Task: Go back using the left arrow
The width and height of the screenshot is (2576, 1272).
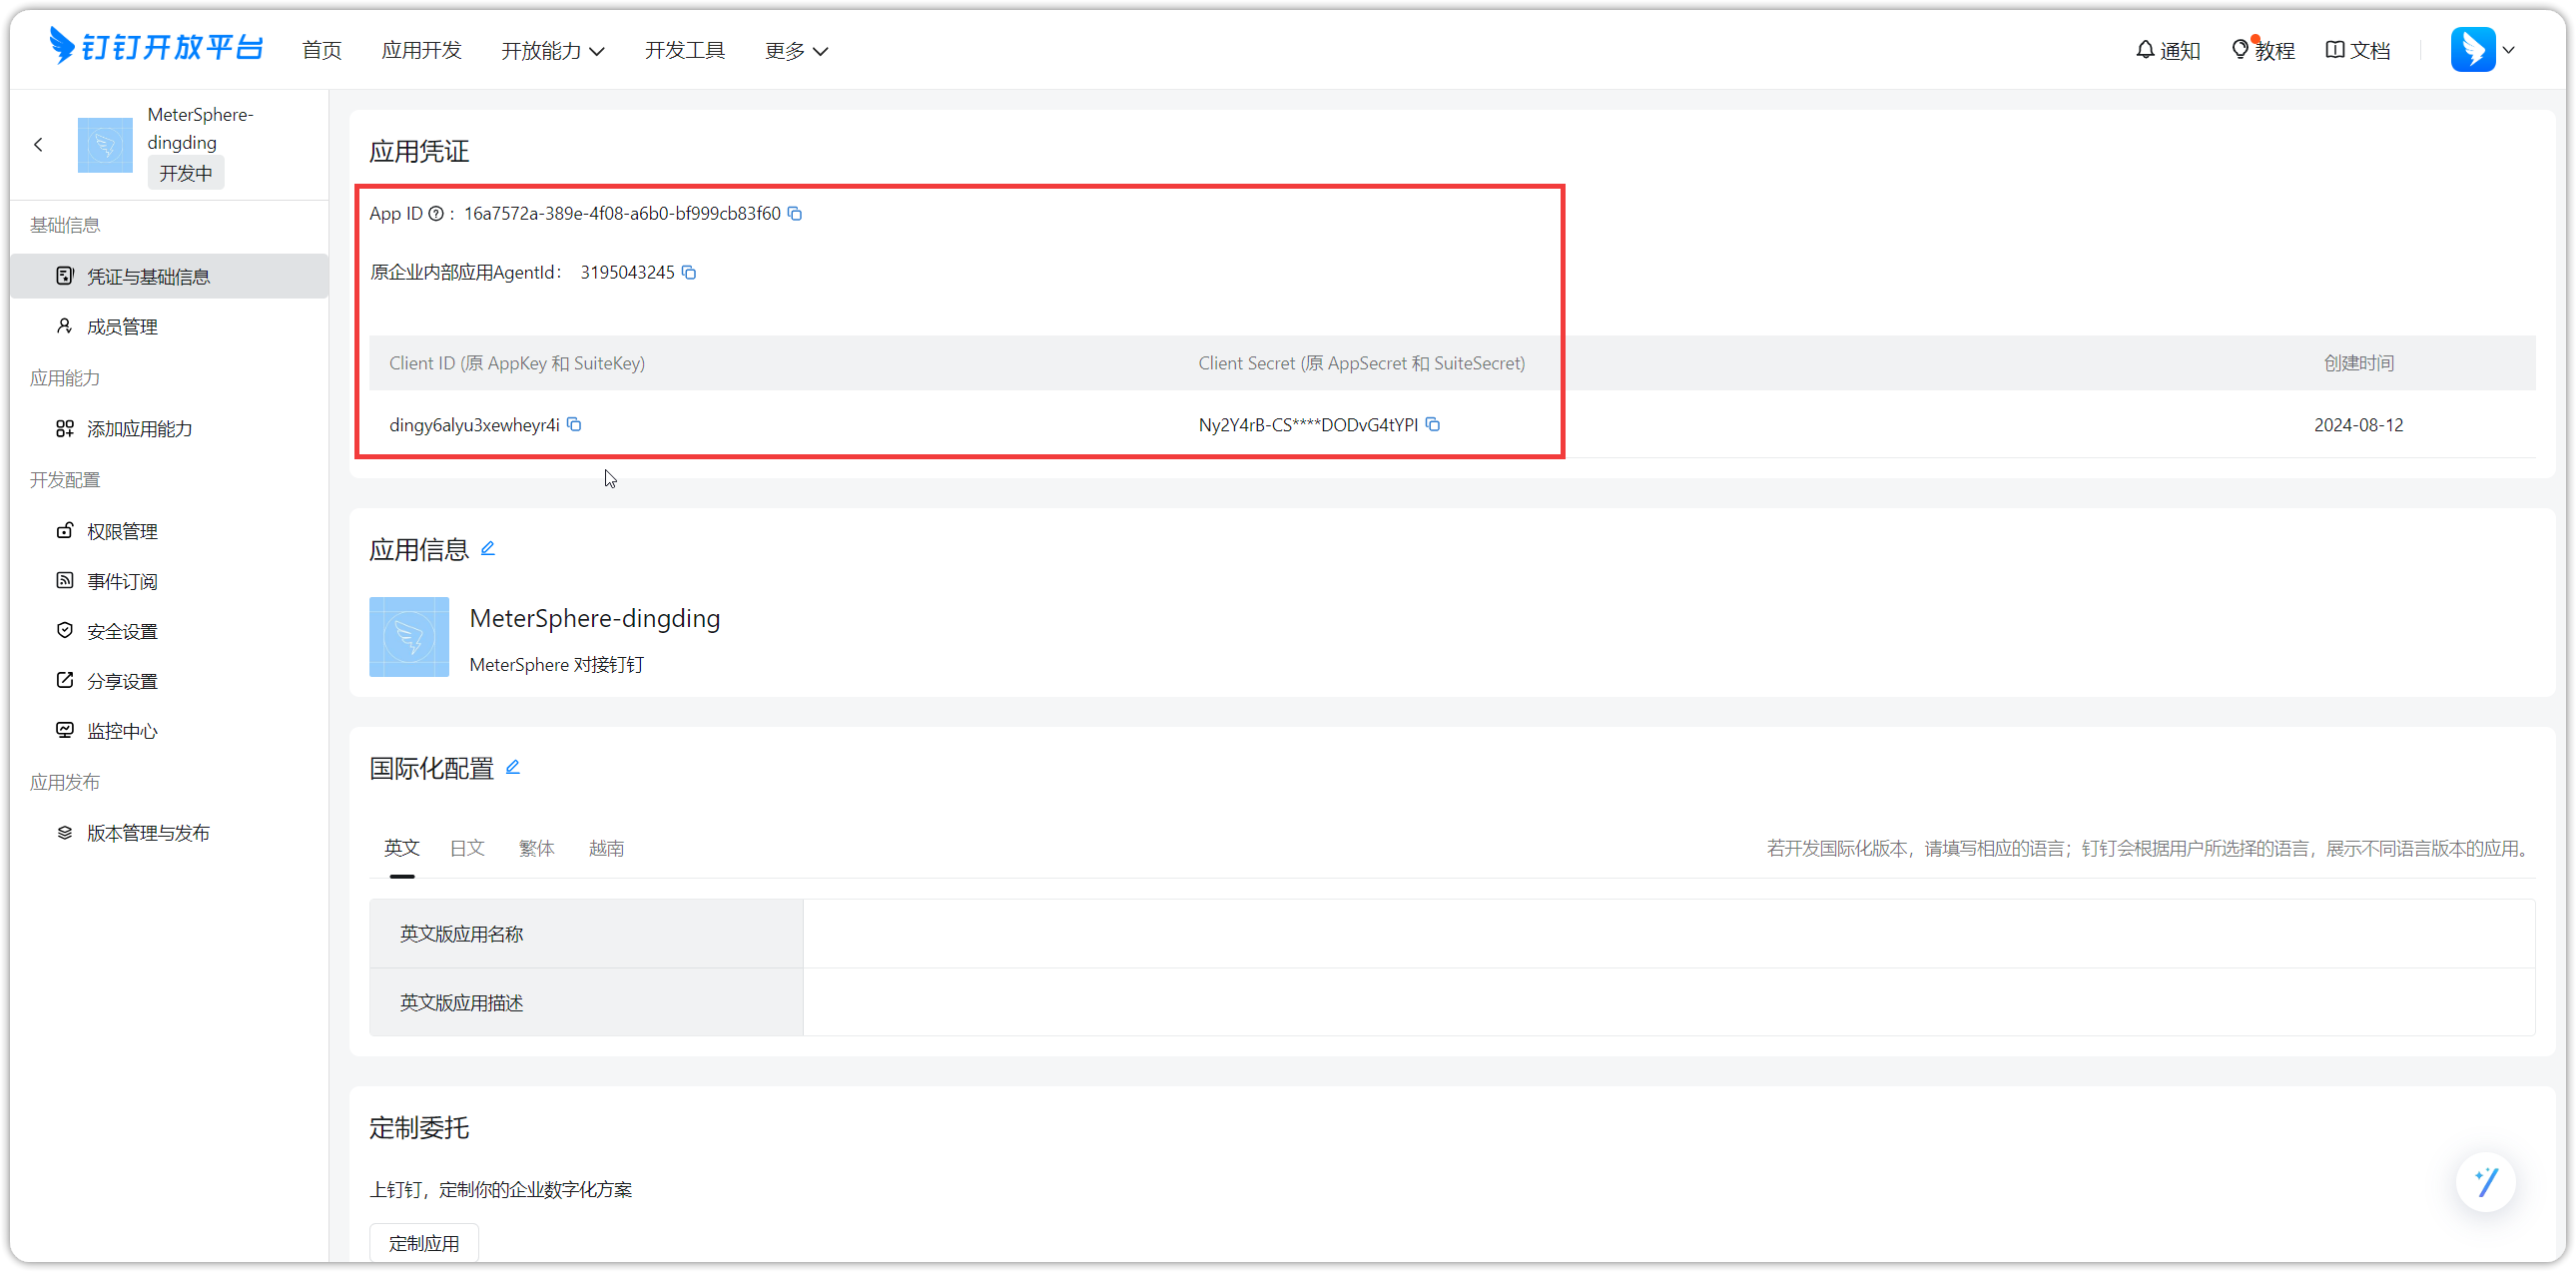Action: tap(38, 145)
